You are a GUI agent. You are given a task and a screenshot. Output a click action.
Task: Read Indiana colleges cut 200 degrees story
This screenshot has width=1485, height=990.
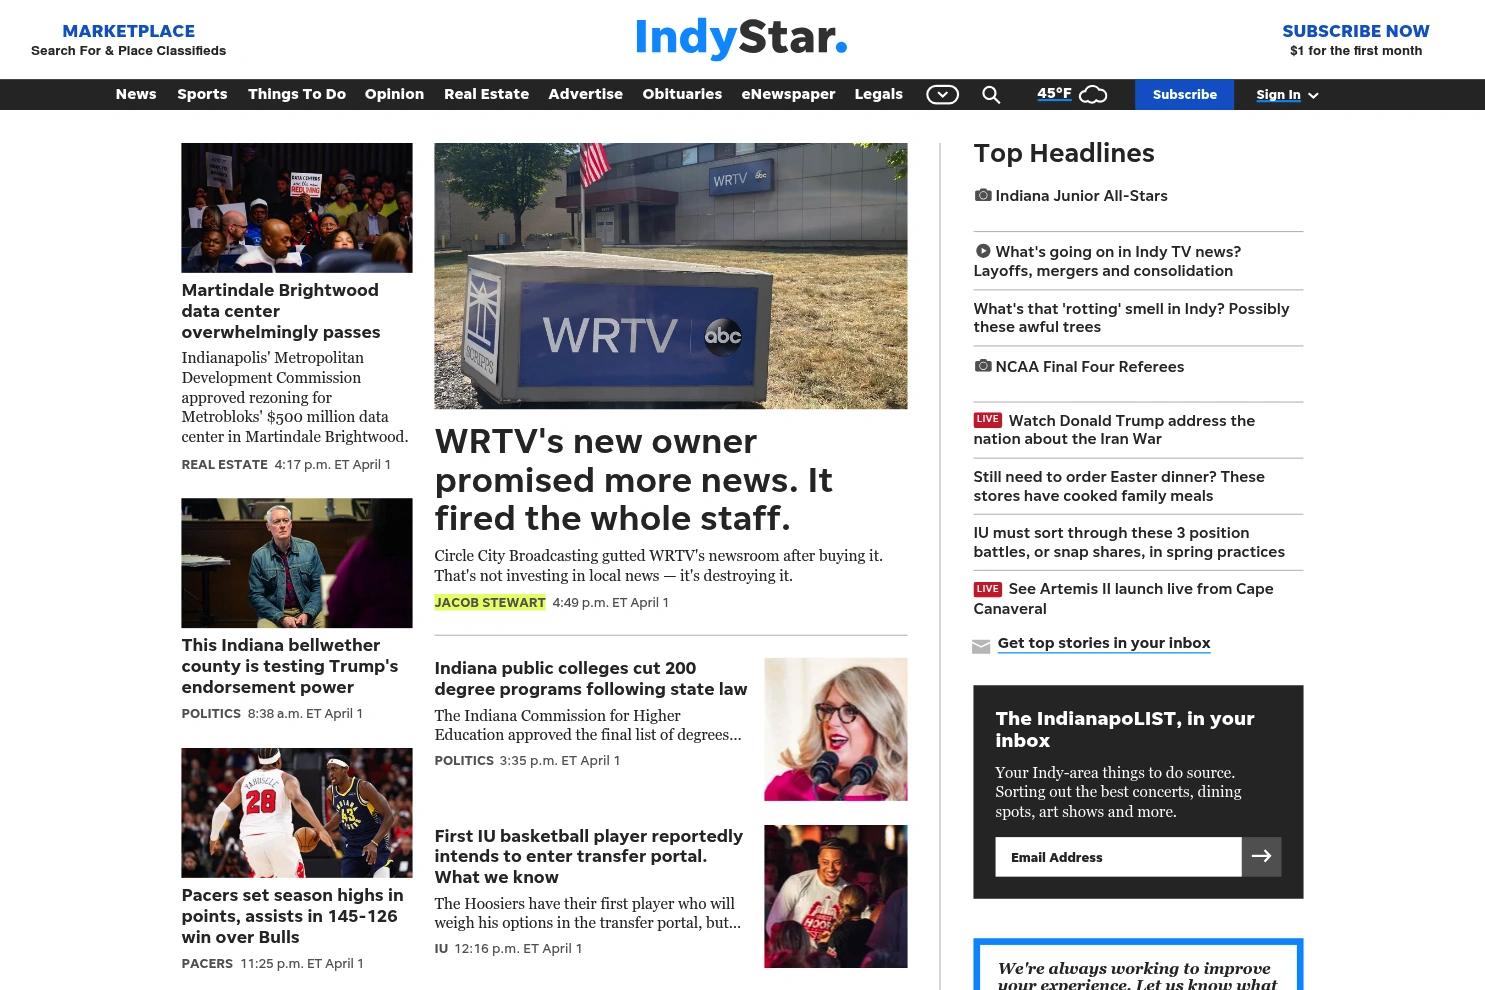(591, 678)
